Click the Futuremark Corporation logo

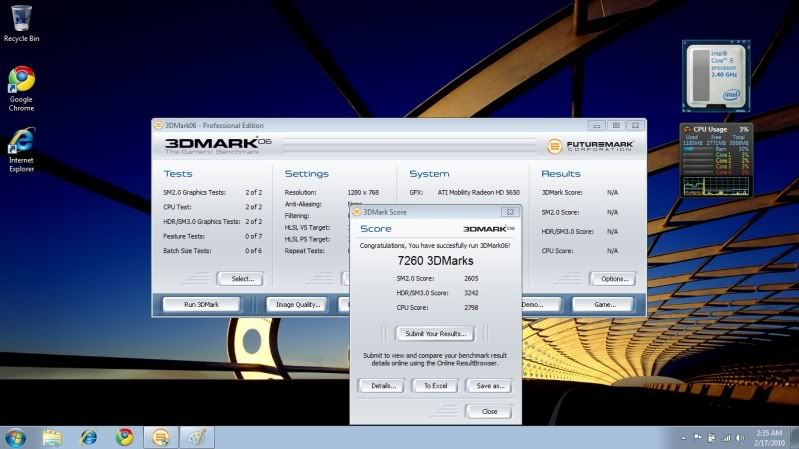point(590,146)
